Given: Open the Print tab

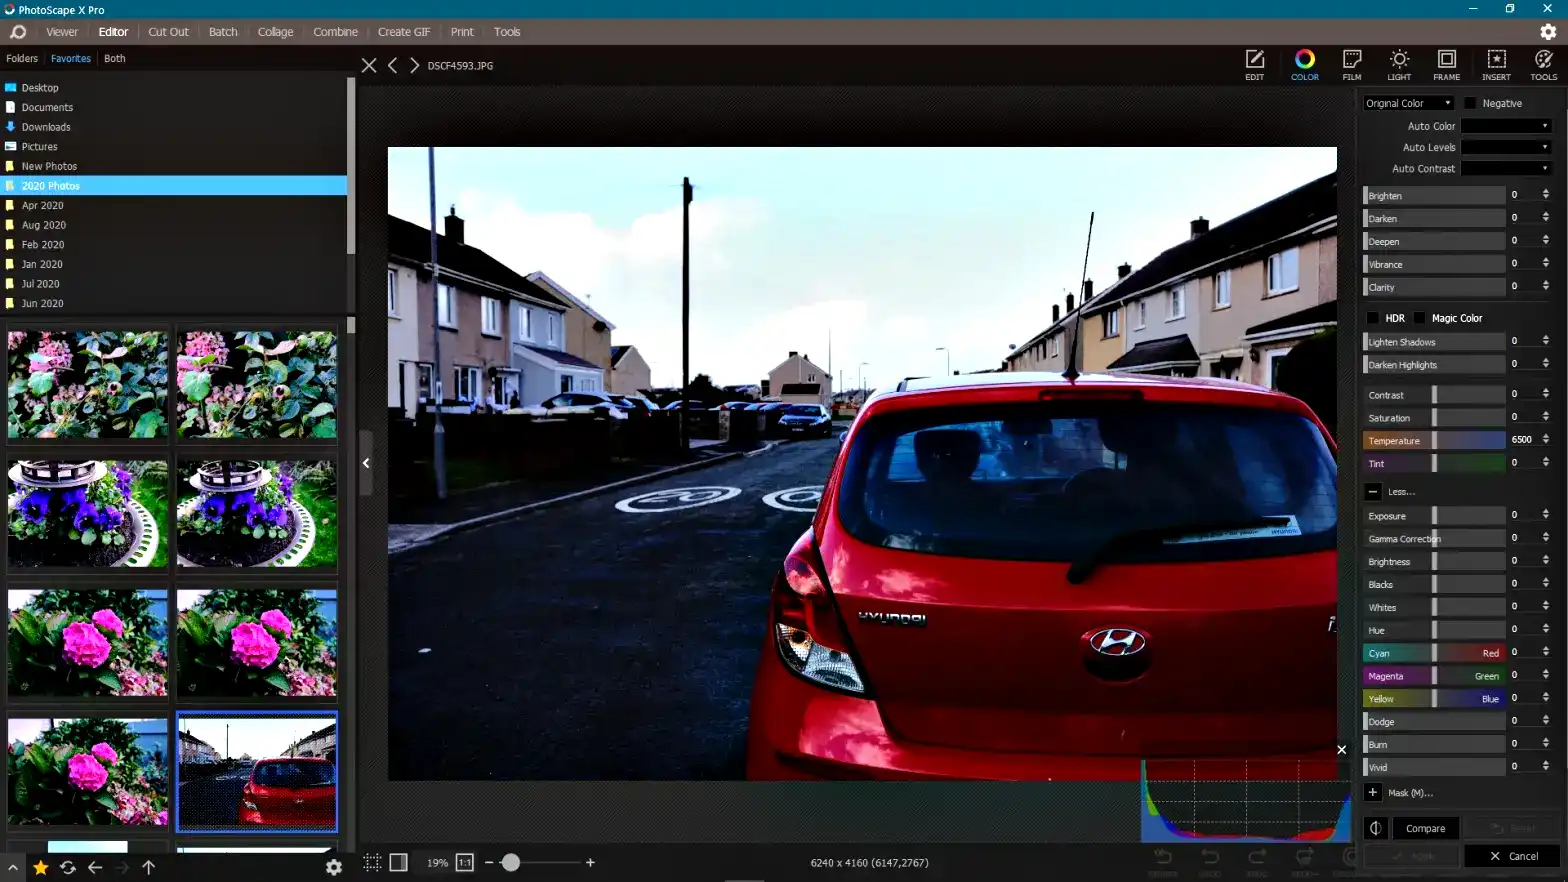Looking at the screenshot, I should tap(462, 32).
